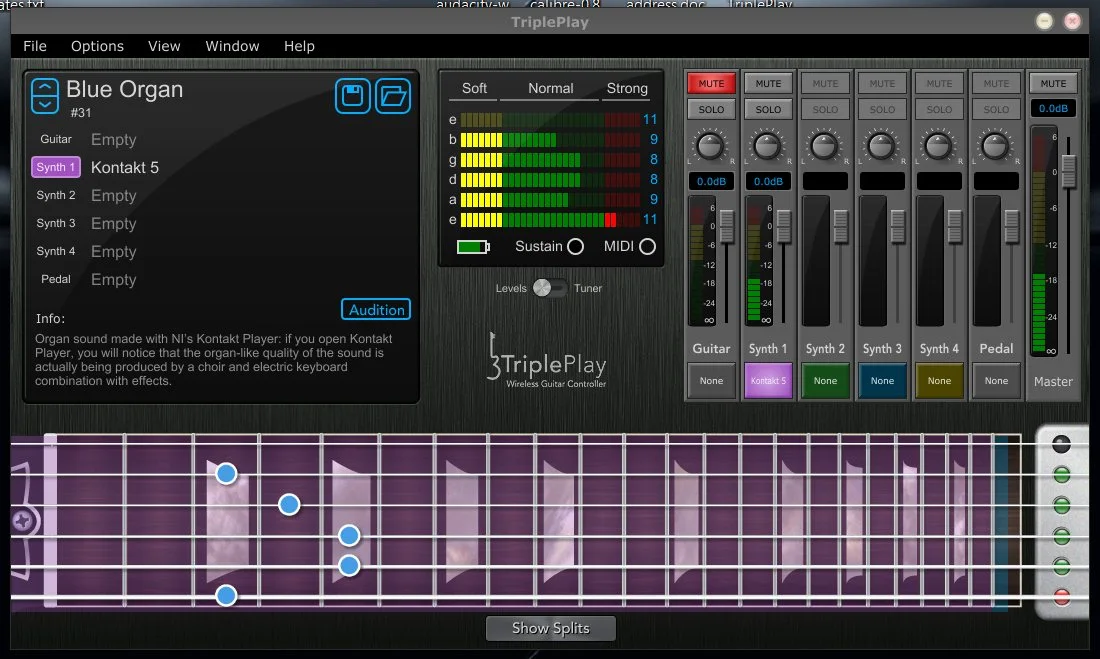Save the Blue Organ patch via disk icon
This screenshot has width=1100, height=659.
click(353, 96)
